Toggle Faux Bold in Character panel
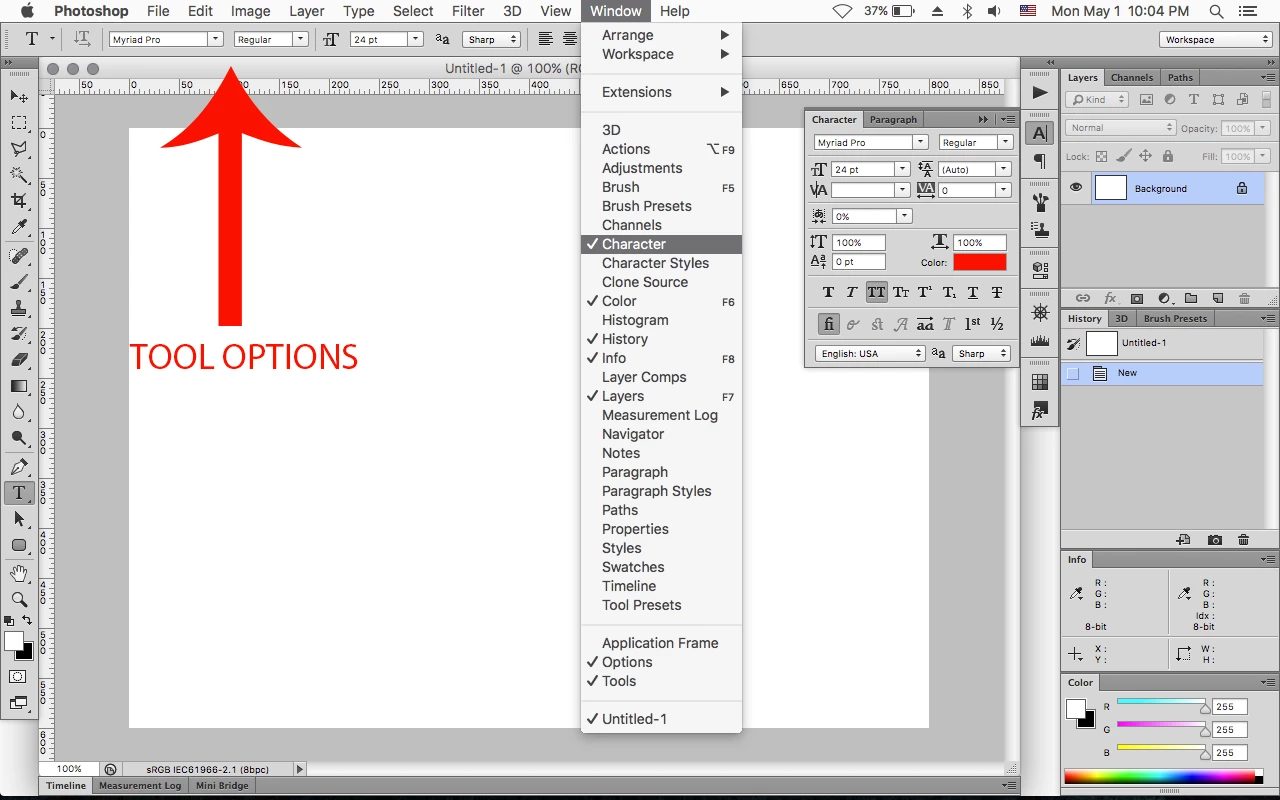The height and width of the screenshot is (800, 1280). coord(828,293)
